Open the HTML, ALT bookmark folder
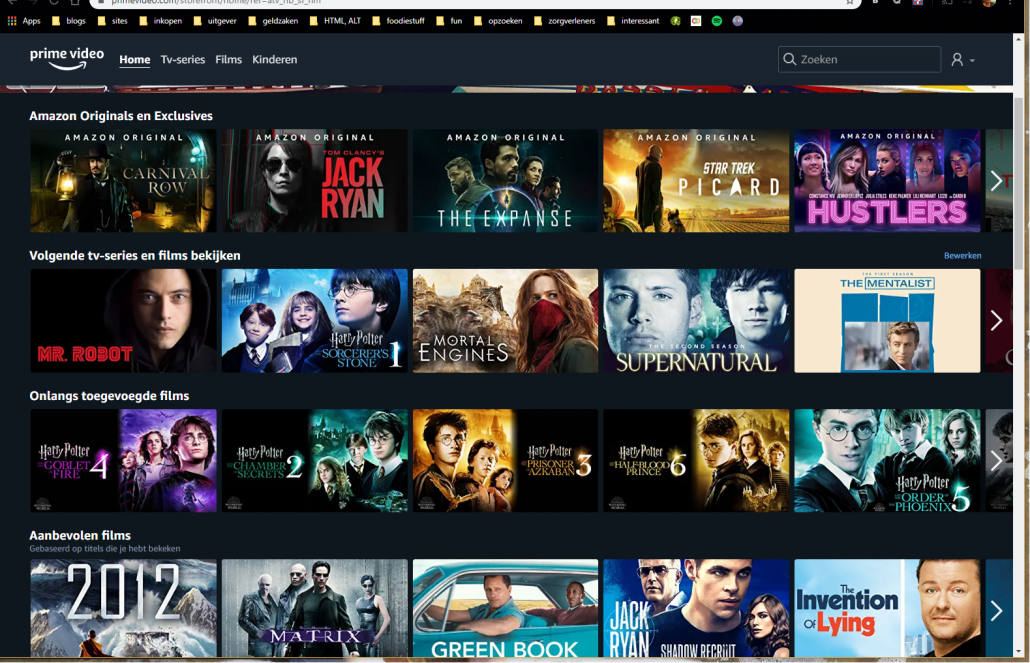The image size is (1030, 663). point(335,21)
